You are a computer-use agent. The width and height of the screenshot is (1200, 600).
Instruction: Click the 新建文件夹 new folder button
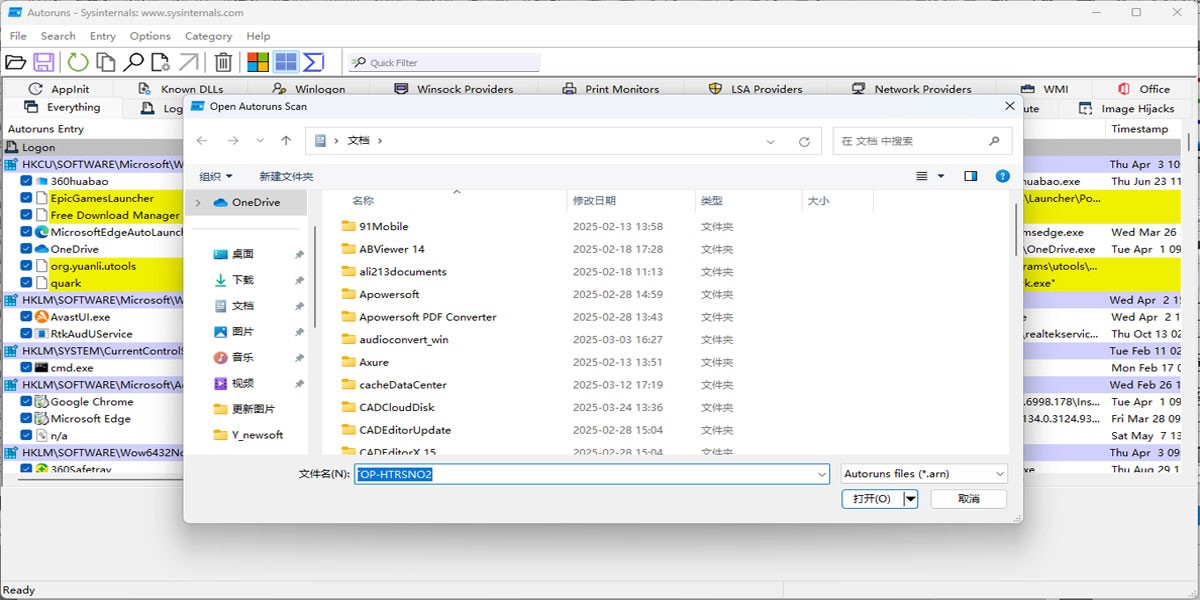pos(286,176)
